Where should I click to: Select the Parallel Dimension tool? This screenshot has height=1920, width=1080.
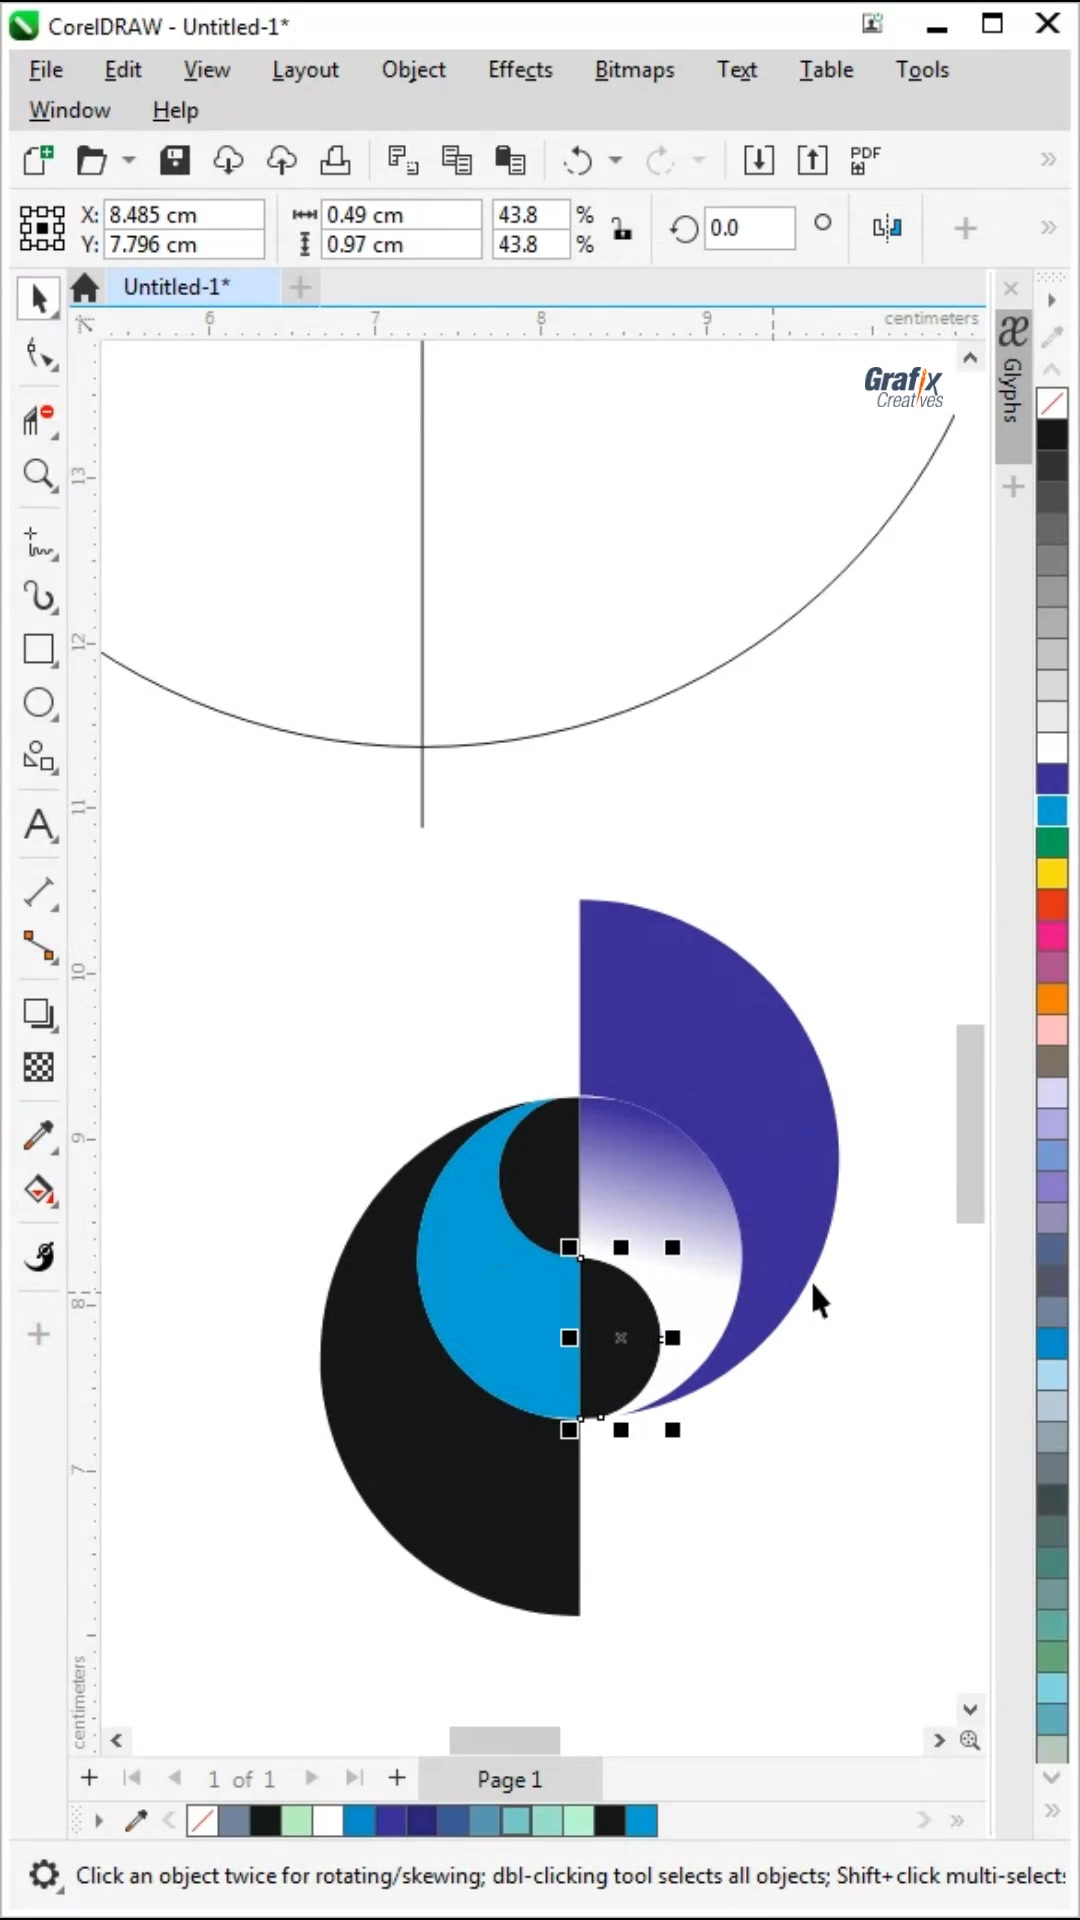pos(39,892)
